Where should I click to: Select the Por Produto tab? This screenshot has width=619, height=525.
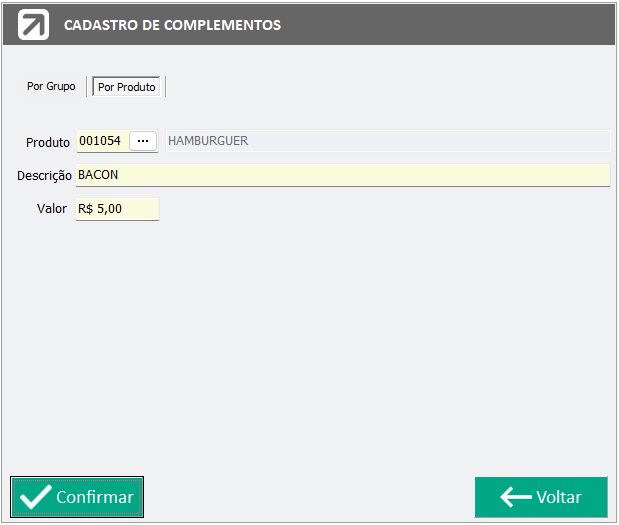pos(127,87)
